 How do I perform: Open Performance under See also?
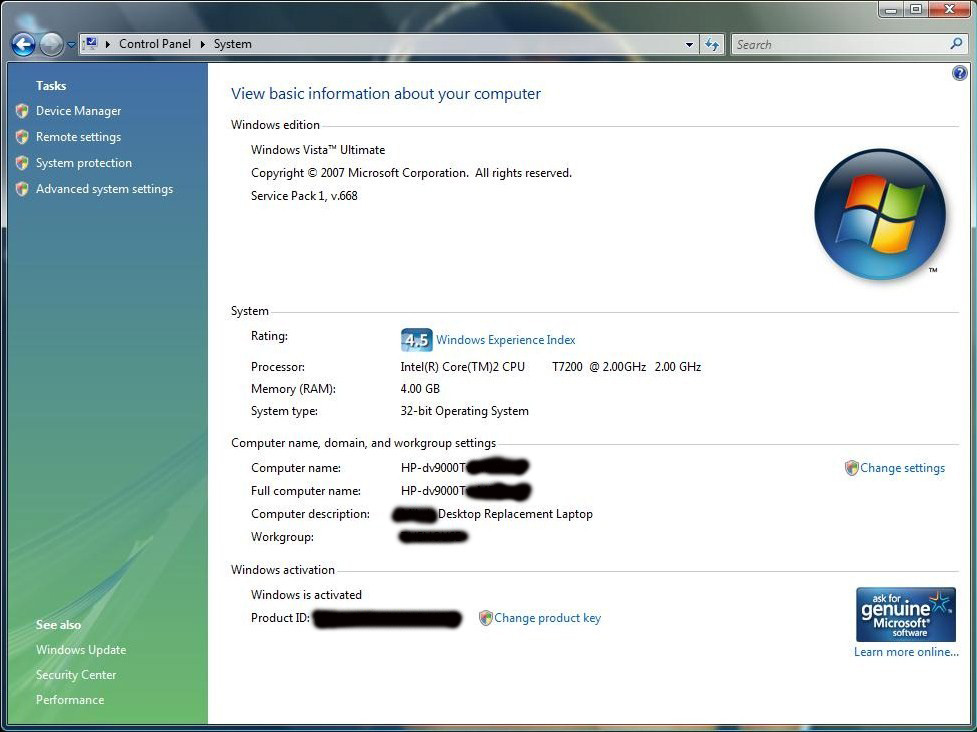pos(70,700)
